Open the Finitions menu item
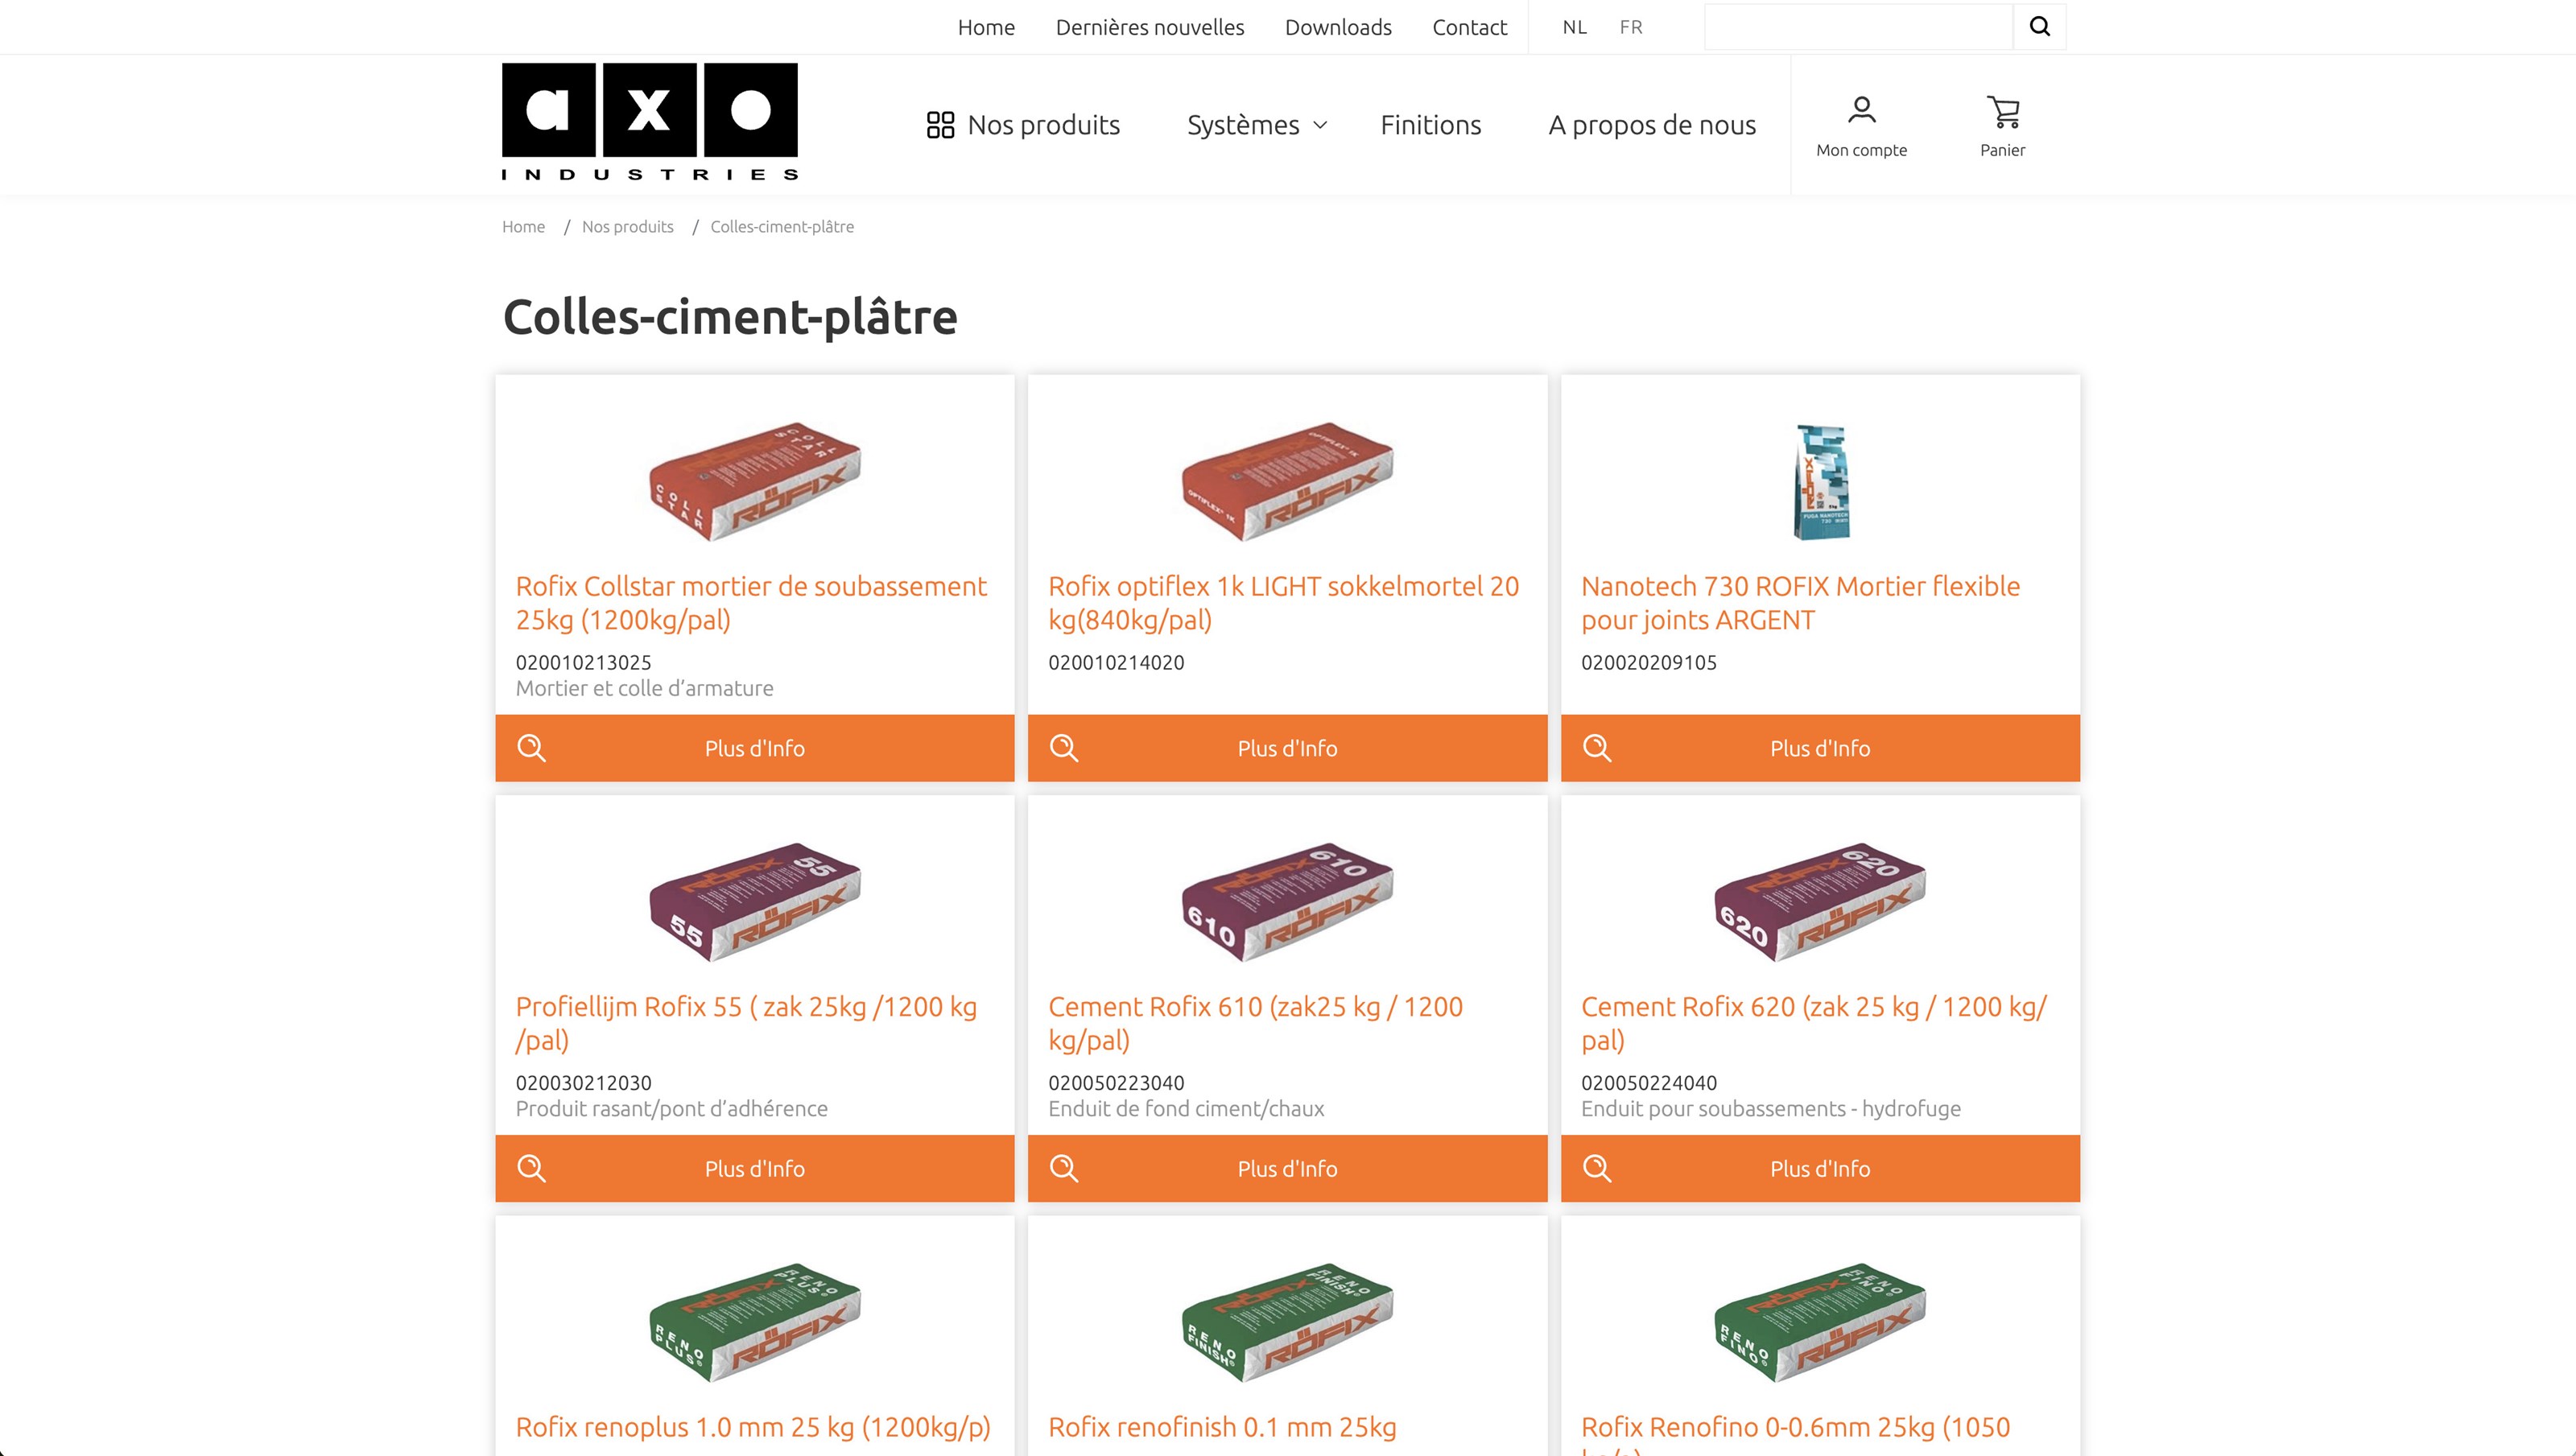Viewport: 2576px width, 1456px height. tap(1430, 125)
